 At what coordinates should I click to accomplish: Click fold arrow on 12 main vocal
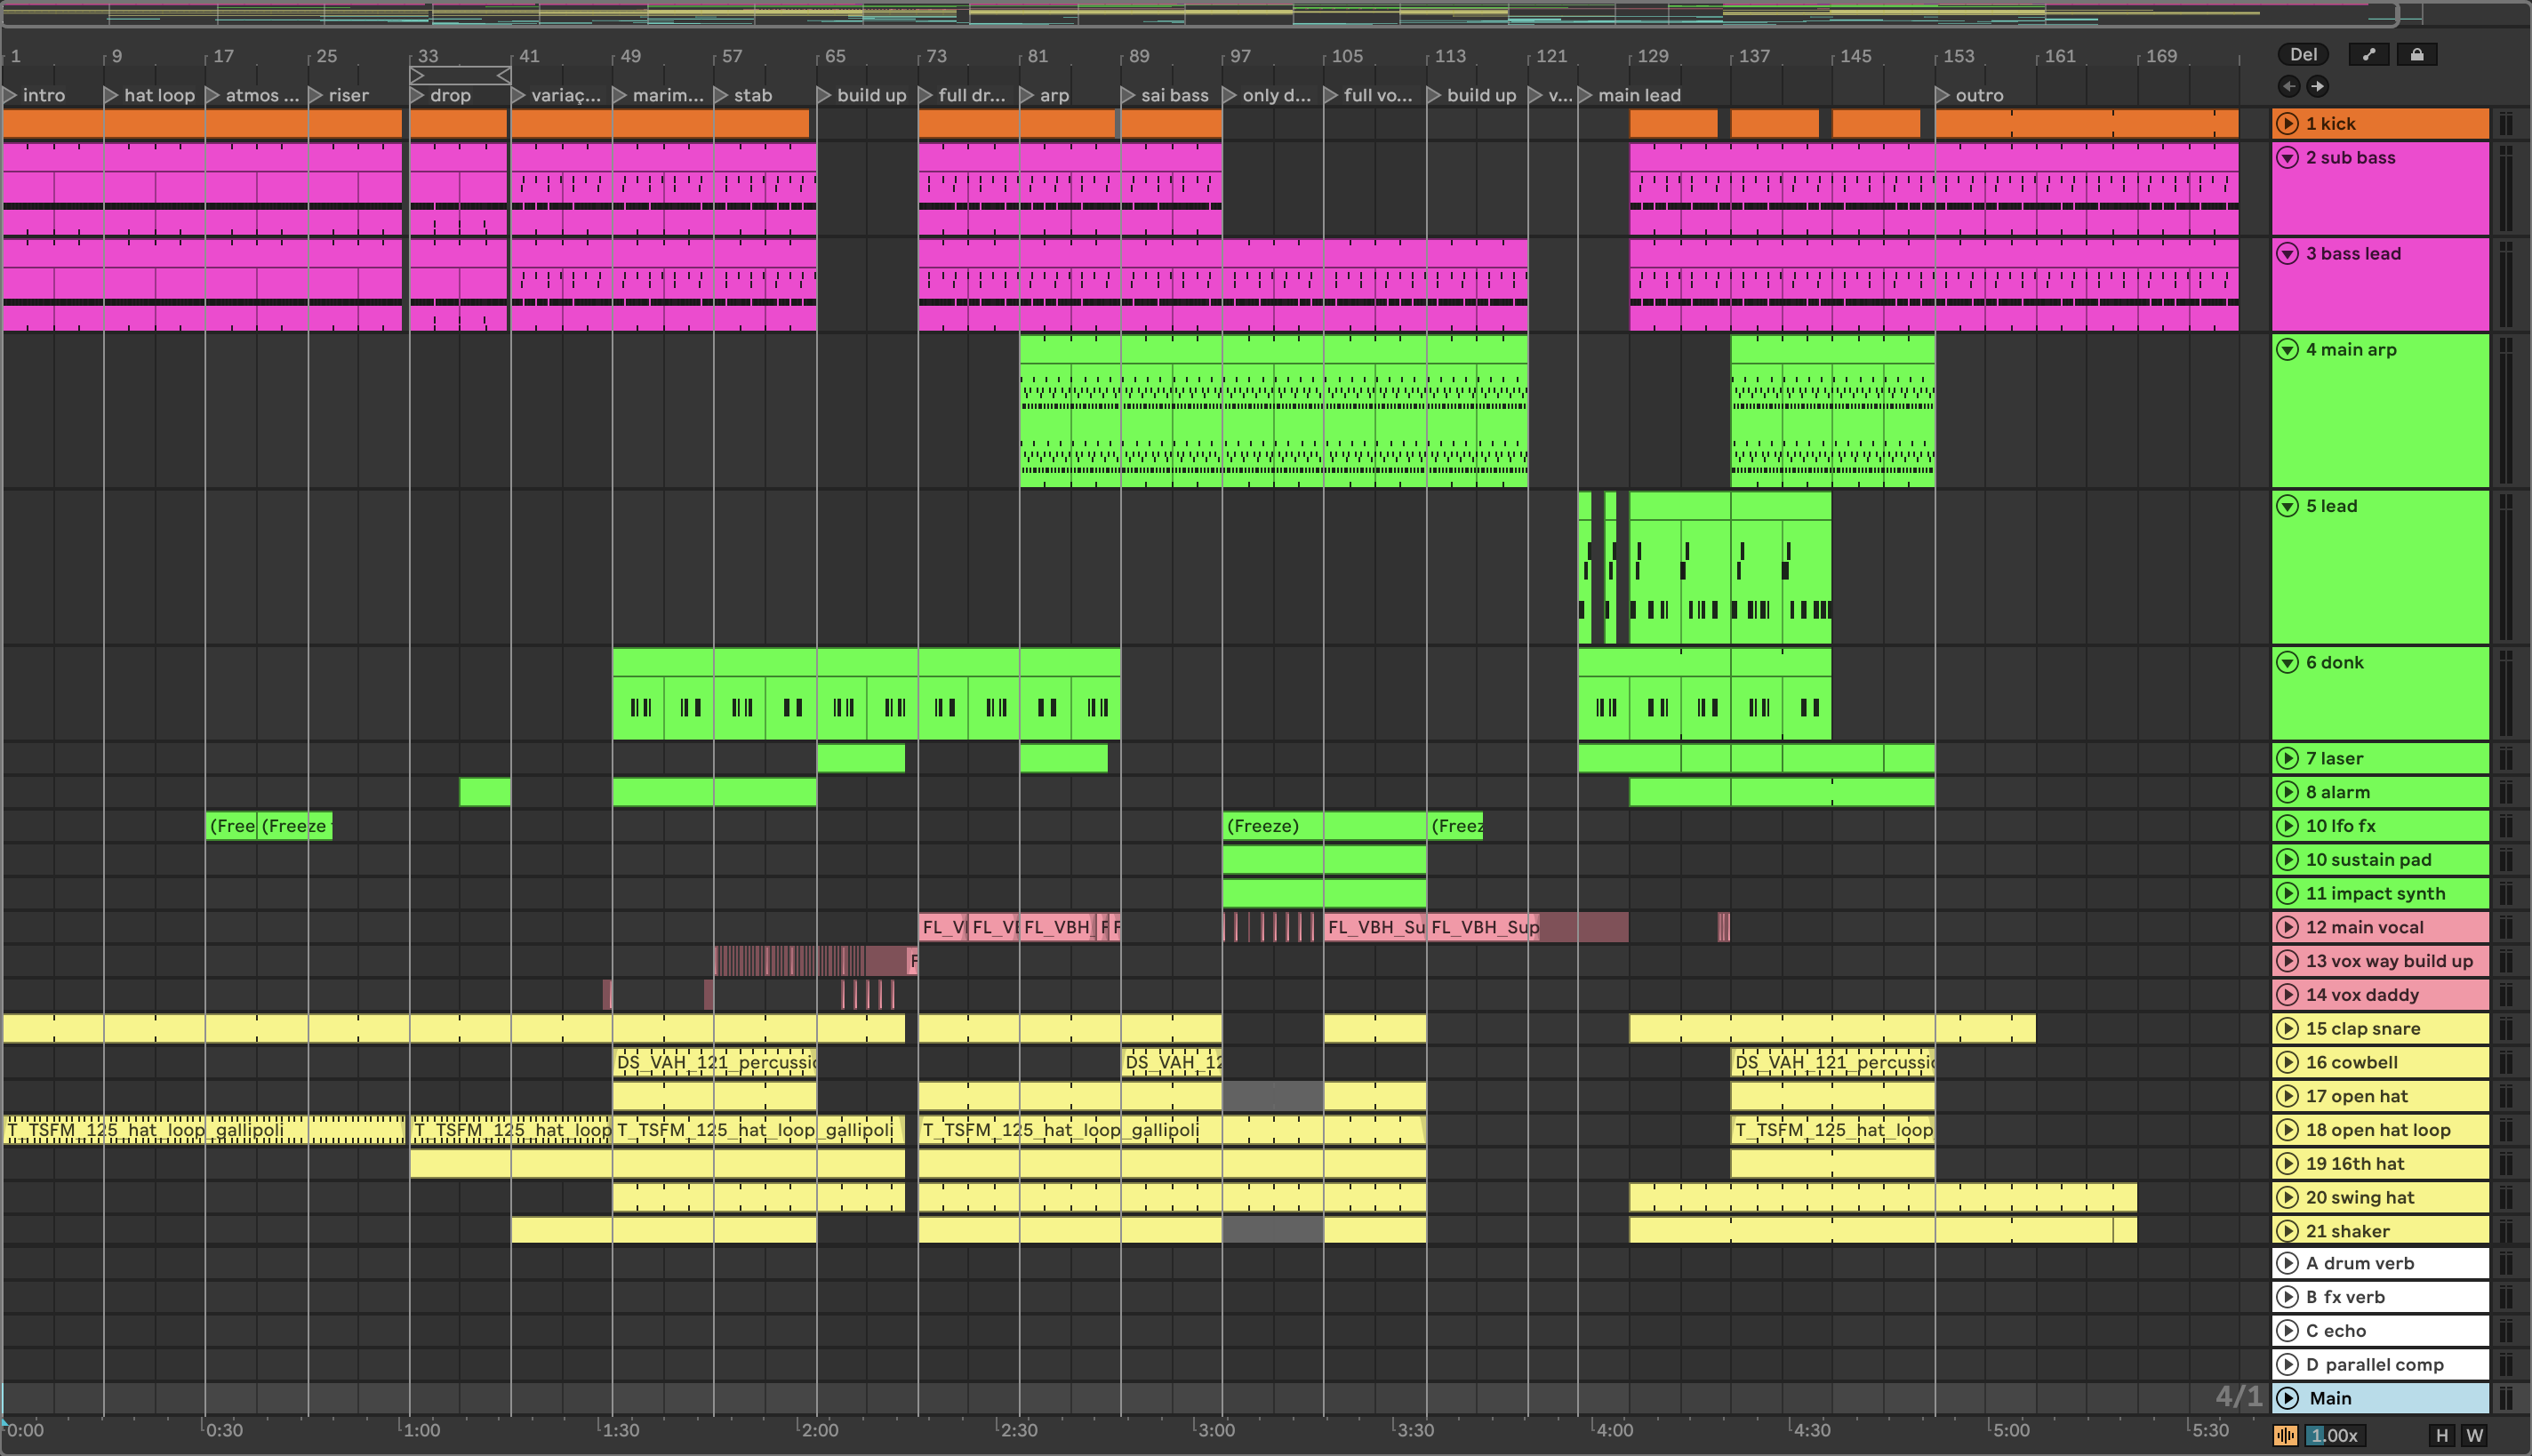[2287, 927]
